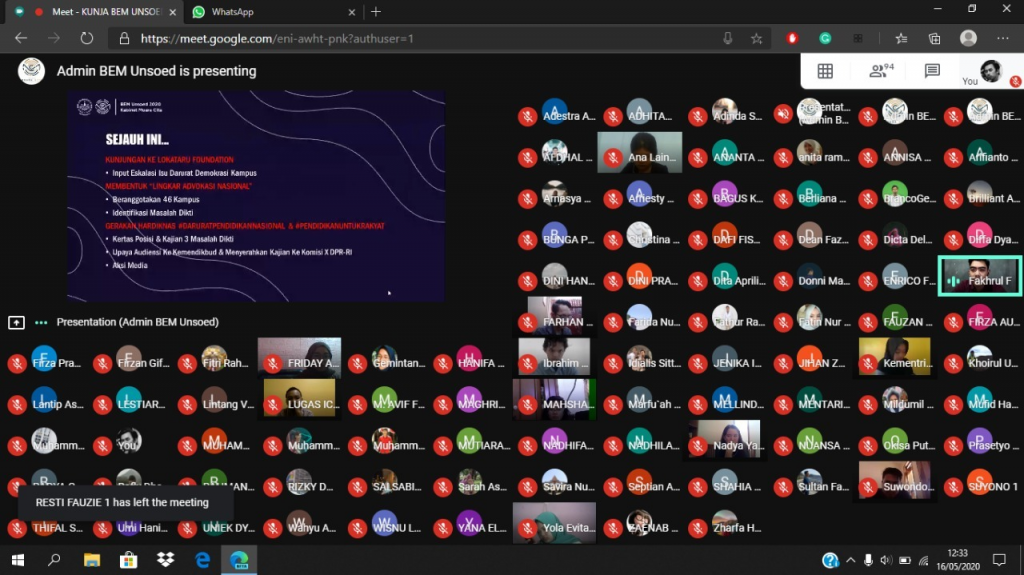
Task: Open the meeting chat panel
Action: [932, 71]
